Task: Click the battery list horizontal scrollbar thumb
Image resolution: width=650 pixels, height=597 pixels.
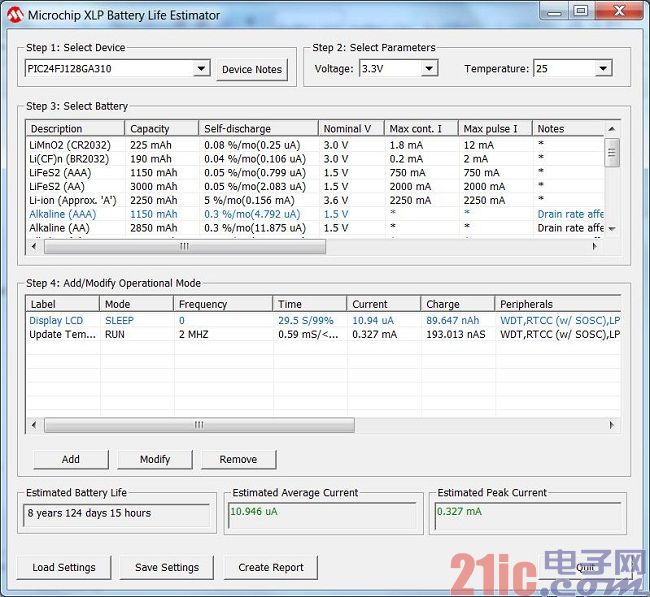Action: [x=185, y=246]
